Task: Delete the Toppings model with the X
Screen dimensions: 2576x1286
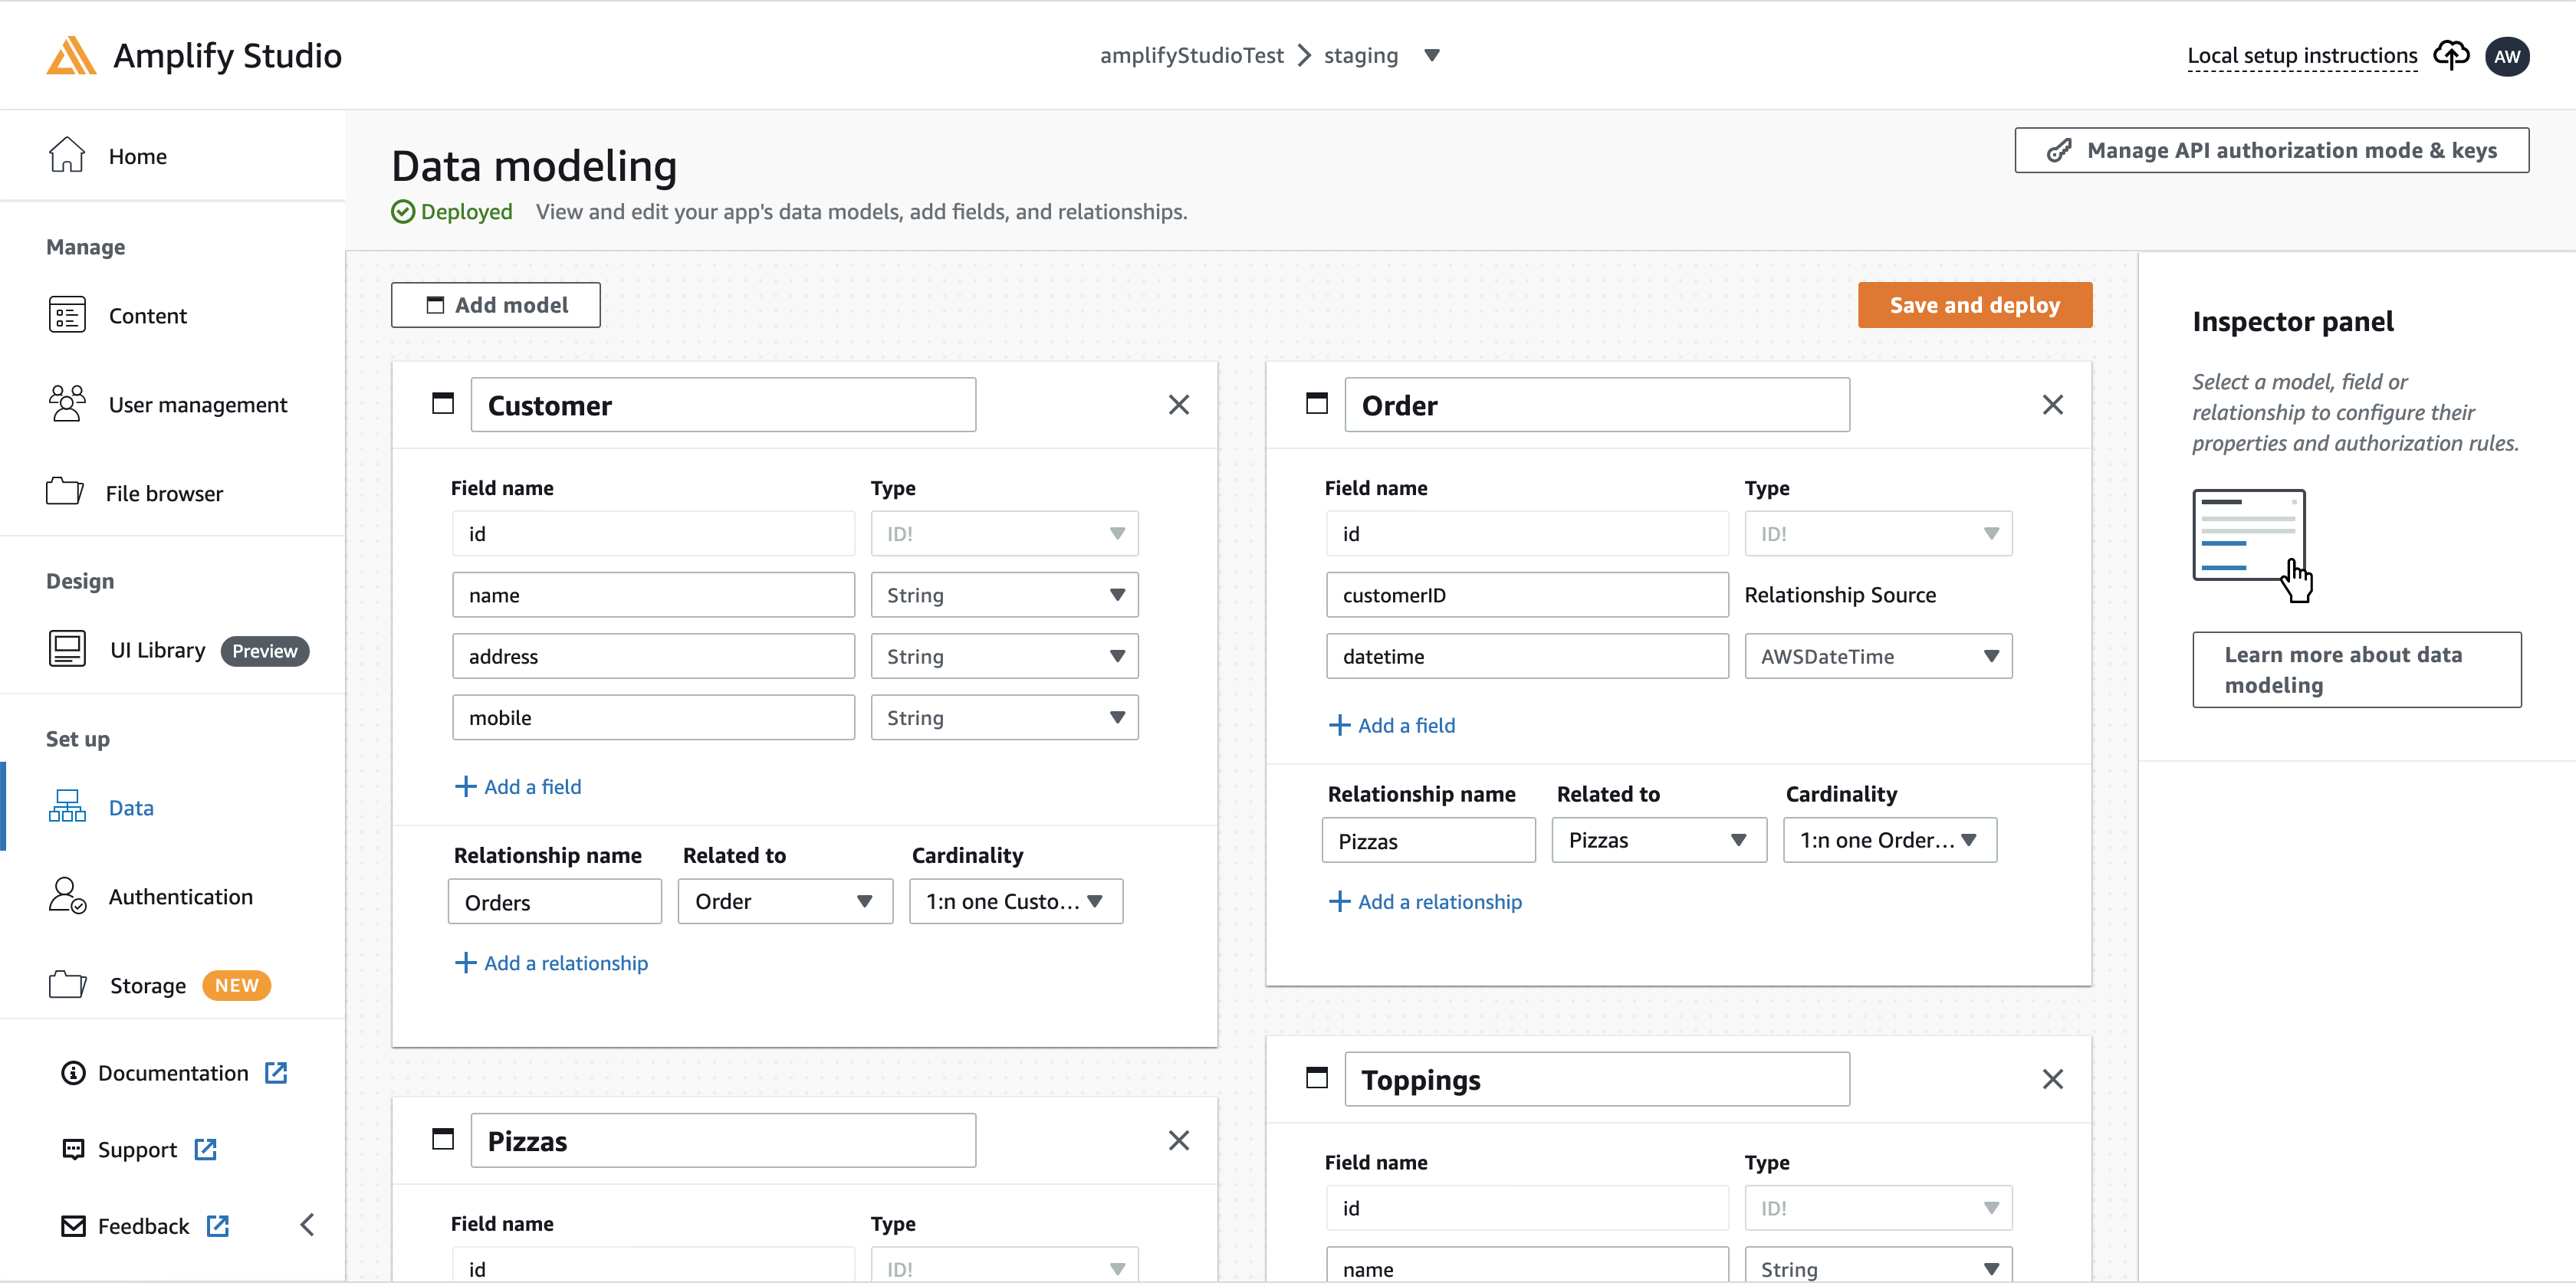Action: coord(2053,1079)
